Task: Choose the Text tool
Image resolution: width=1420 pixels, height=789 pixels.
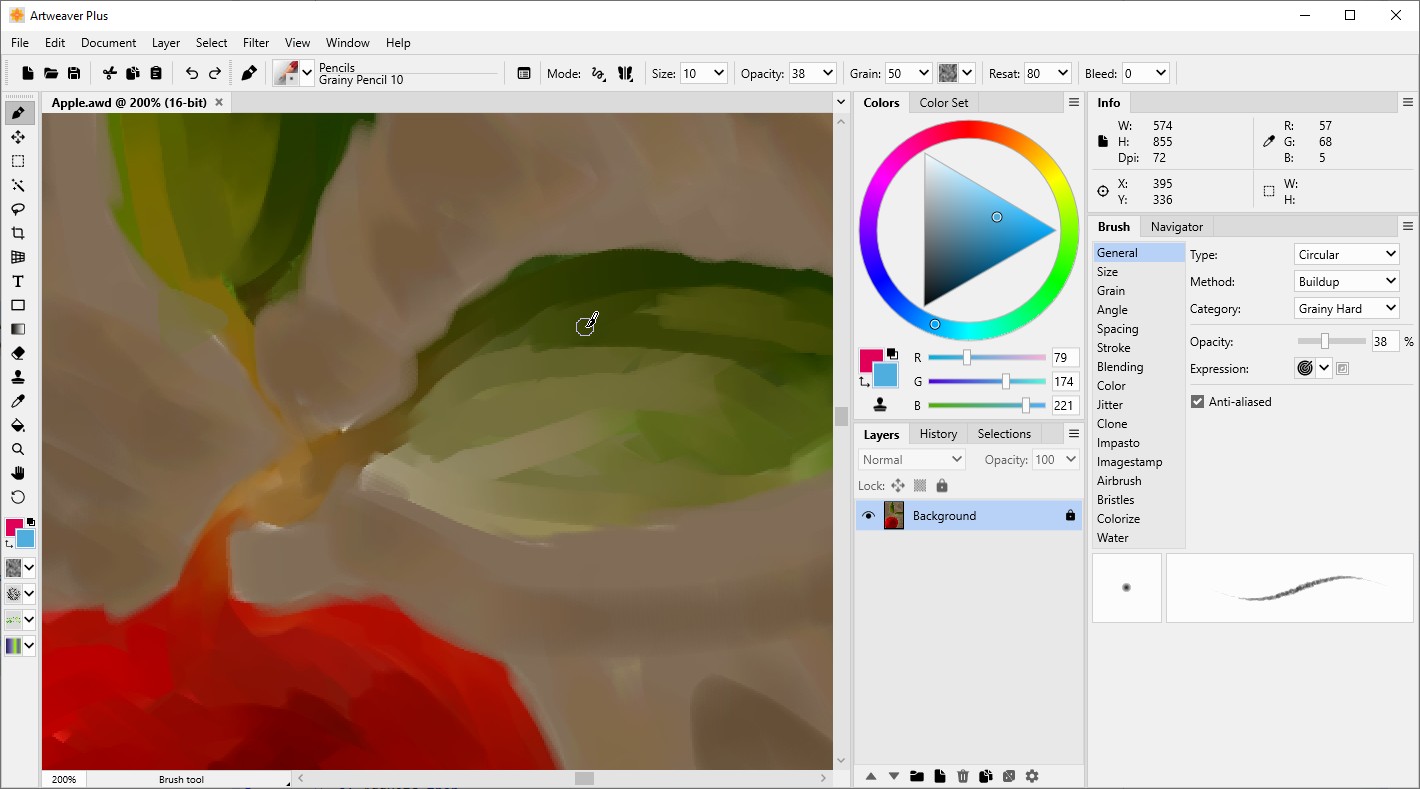Action: pos(18,281)
